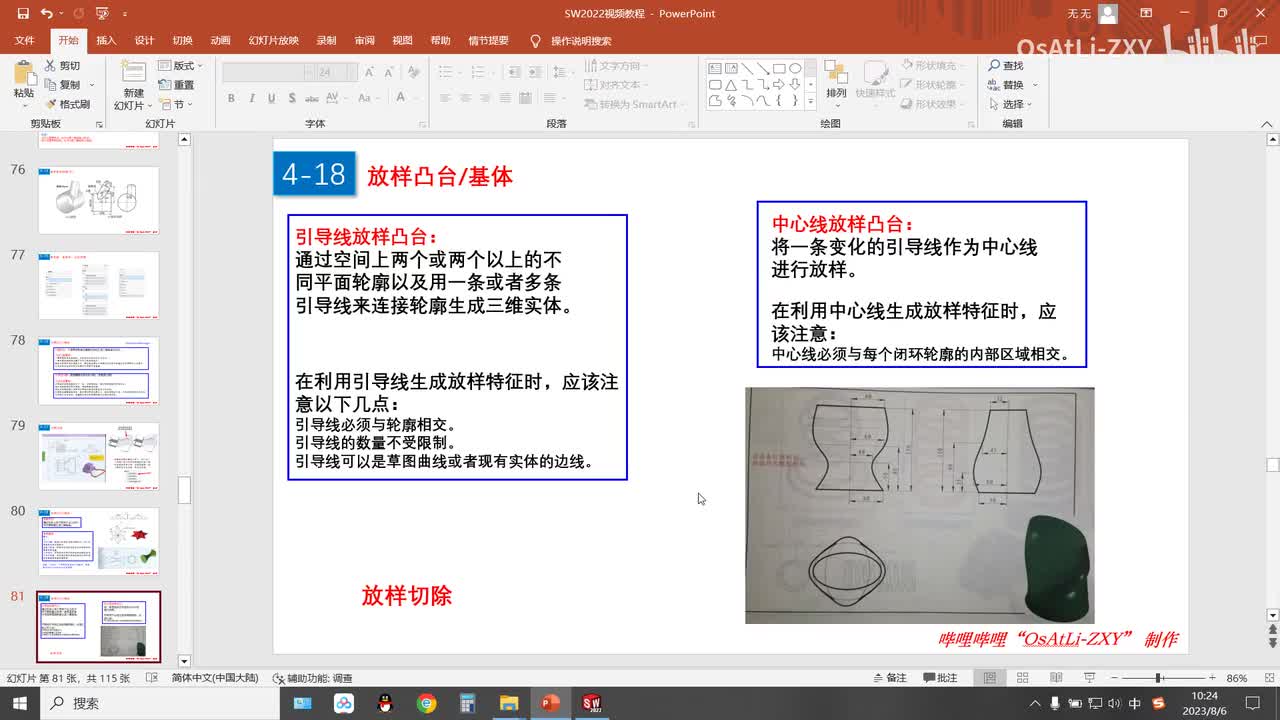Screen dimensions: 1280x720
Task: Toggle Comments (批注) pane in status bar
Action: [x=939, y=678]
